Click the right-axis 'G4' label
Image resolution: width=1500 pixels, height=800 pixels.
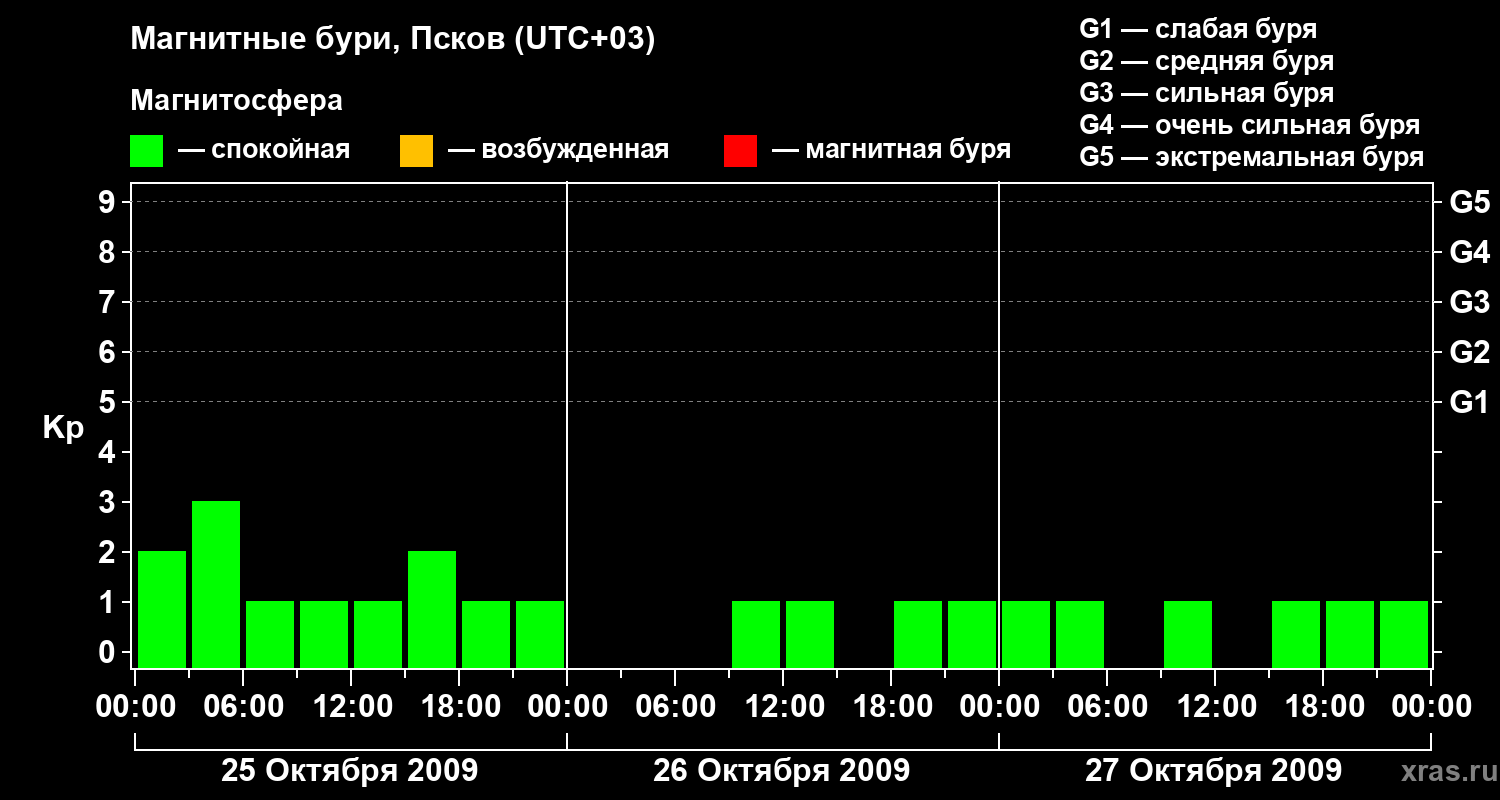point(1469,252)
